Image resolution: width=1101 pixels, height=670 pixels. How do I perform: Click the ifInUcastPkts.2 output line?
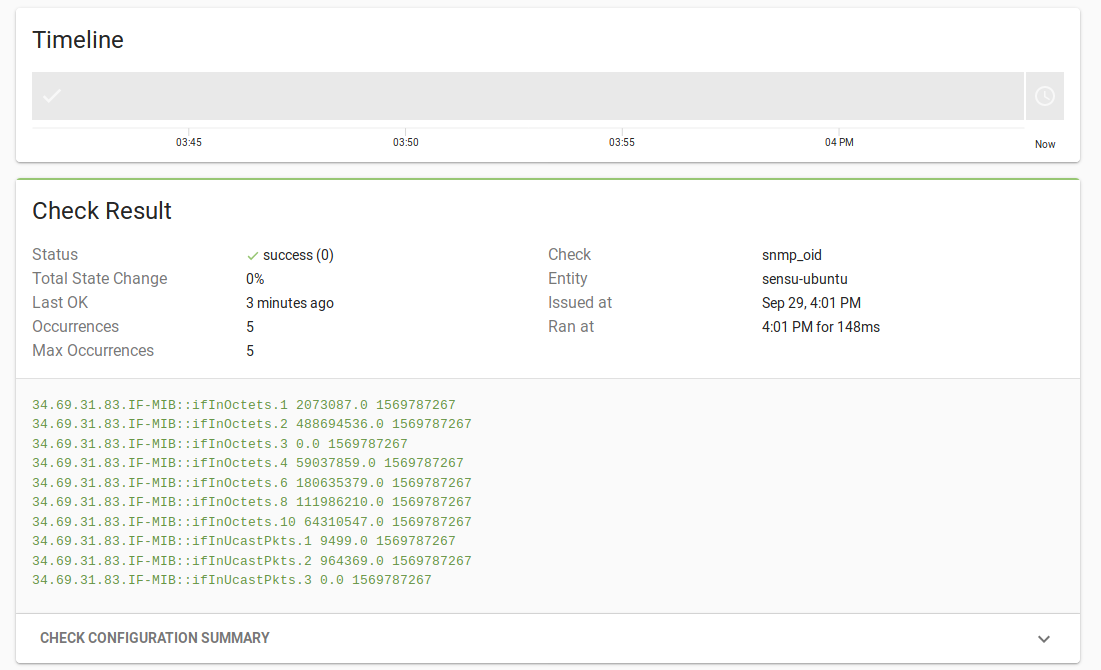tap(251, 561)
